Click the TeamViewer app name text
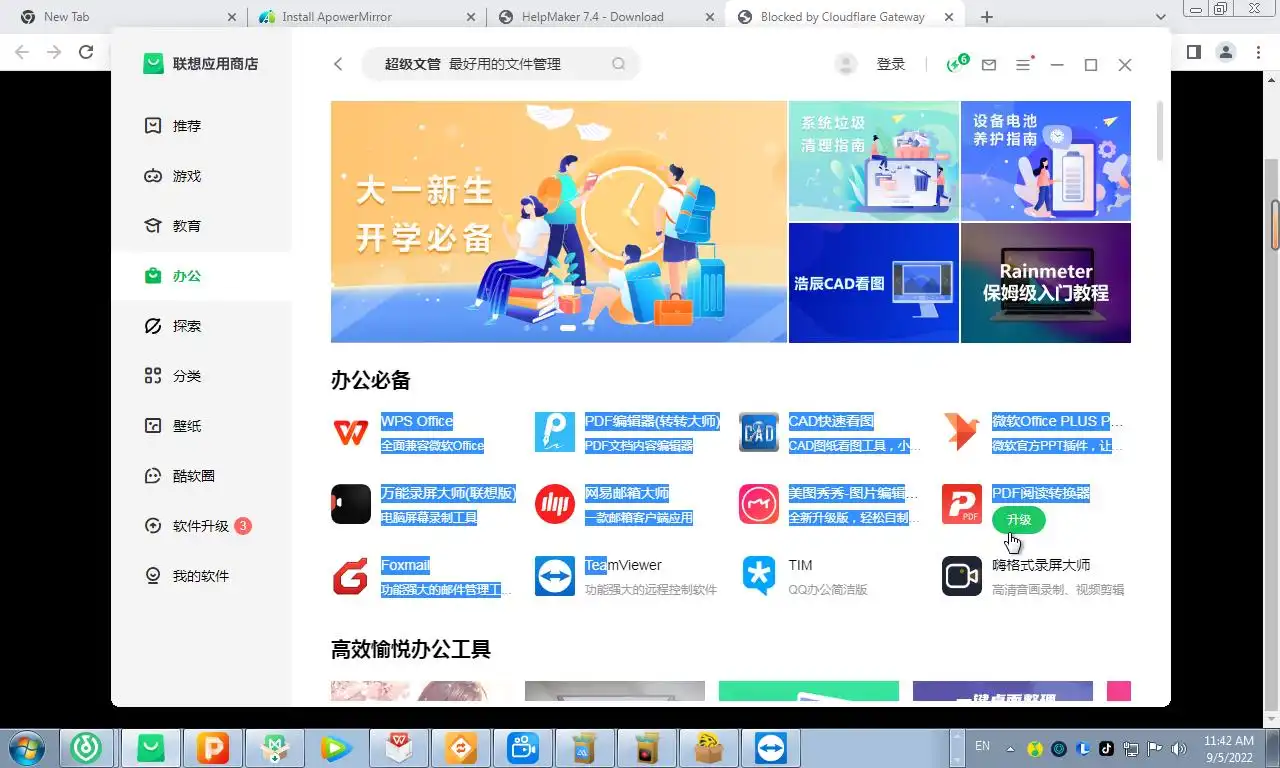Screen dimensions: 1280x768 coord(623,565)
